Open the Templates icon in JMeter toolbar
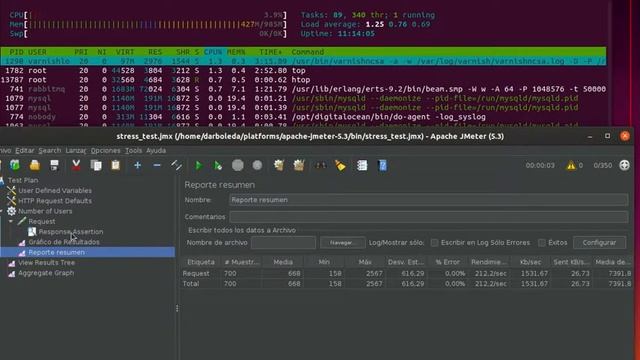The width and height of the screenshot is (640, 360). [x=15, y=165]
